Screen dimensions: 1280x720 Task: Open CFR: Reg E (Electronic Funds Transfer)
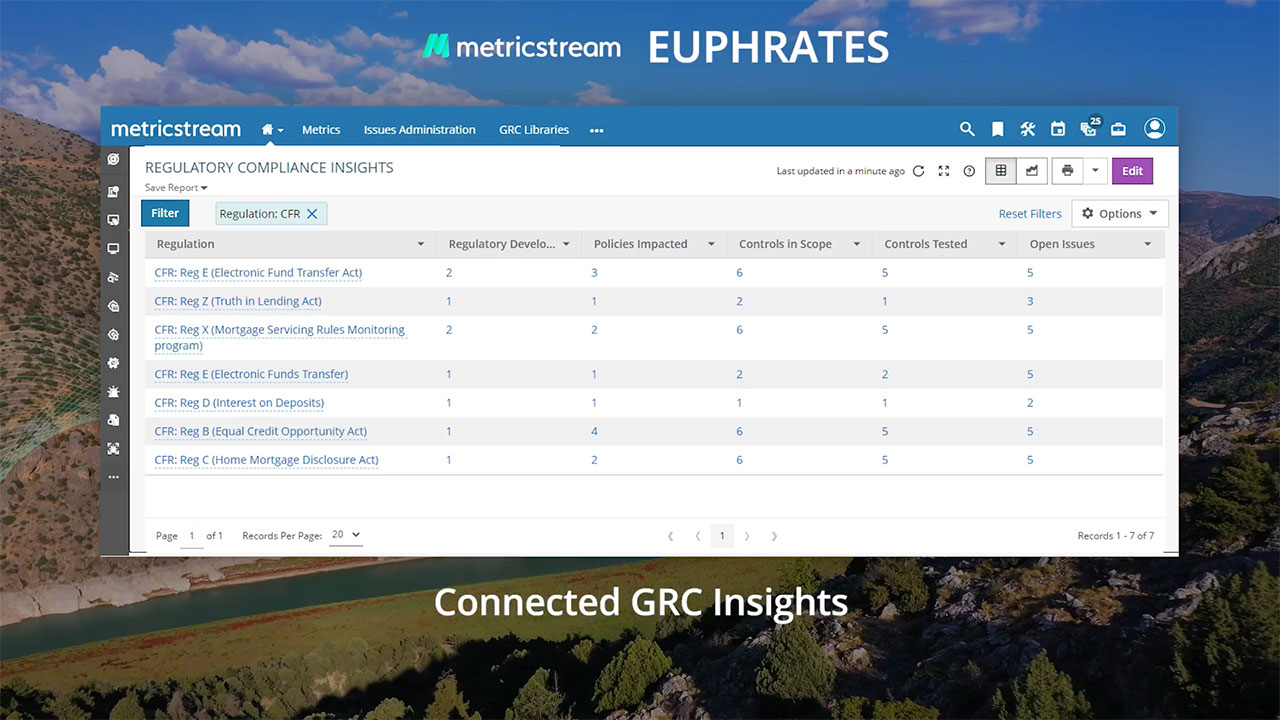(251, 374)
